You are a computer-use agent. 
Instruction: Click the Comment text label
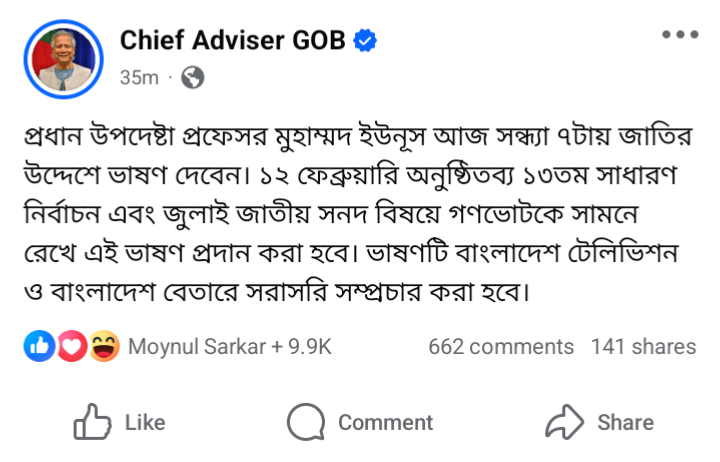[385, 423]
